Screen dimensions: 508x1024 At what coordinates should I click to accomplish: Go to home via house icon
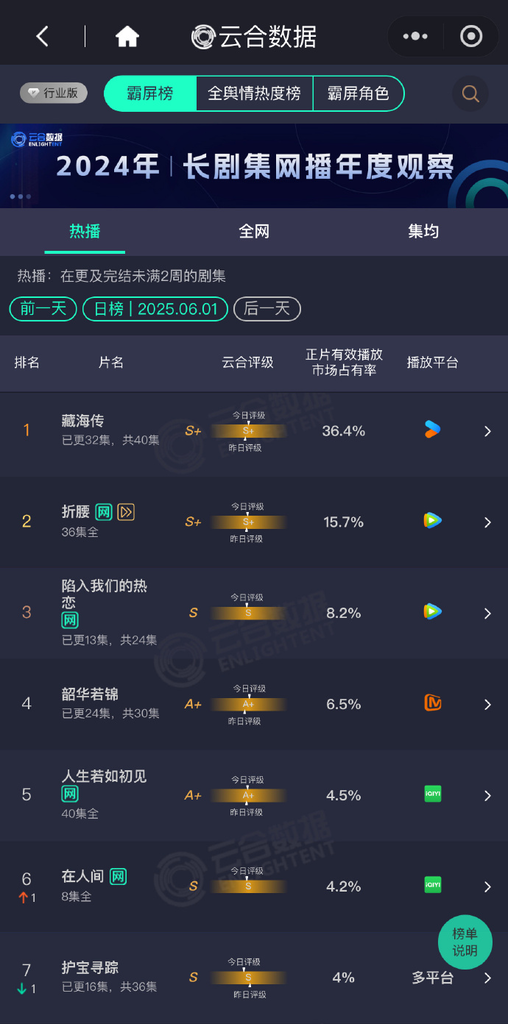tap(127, 37)
